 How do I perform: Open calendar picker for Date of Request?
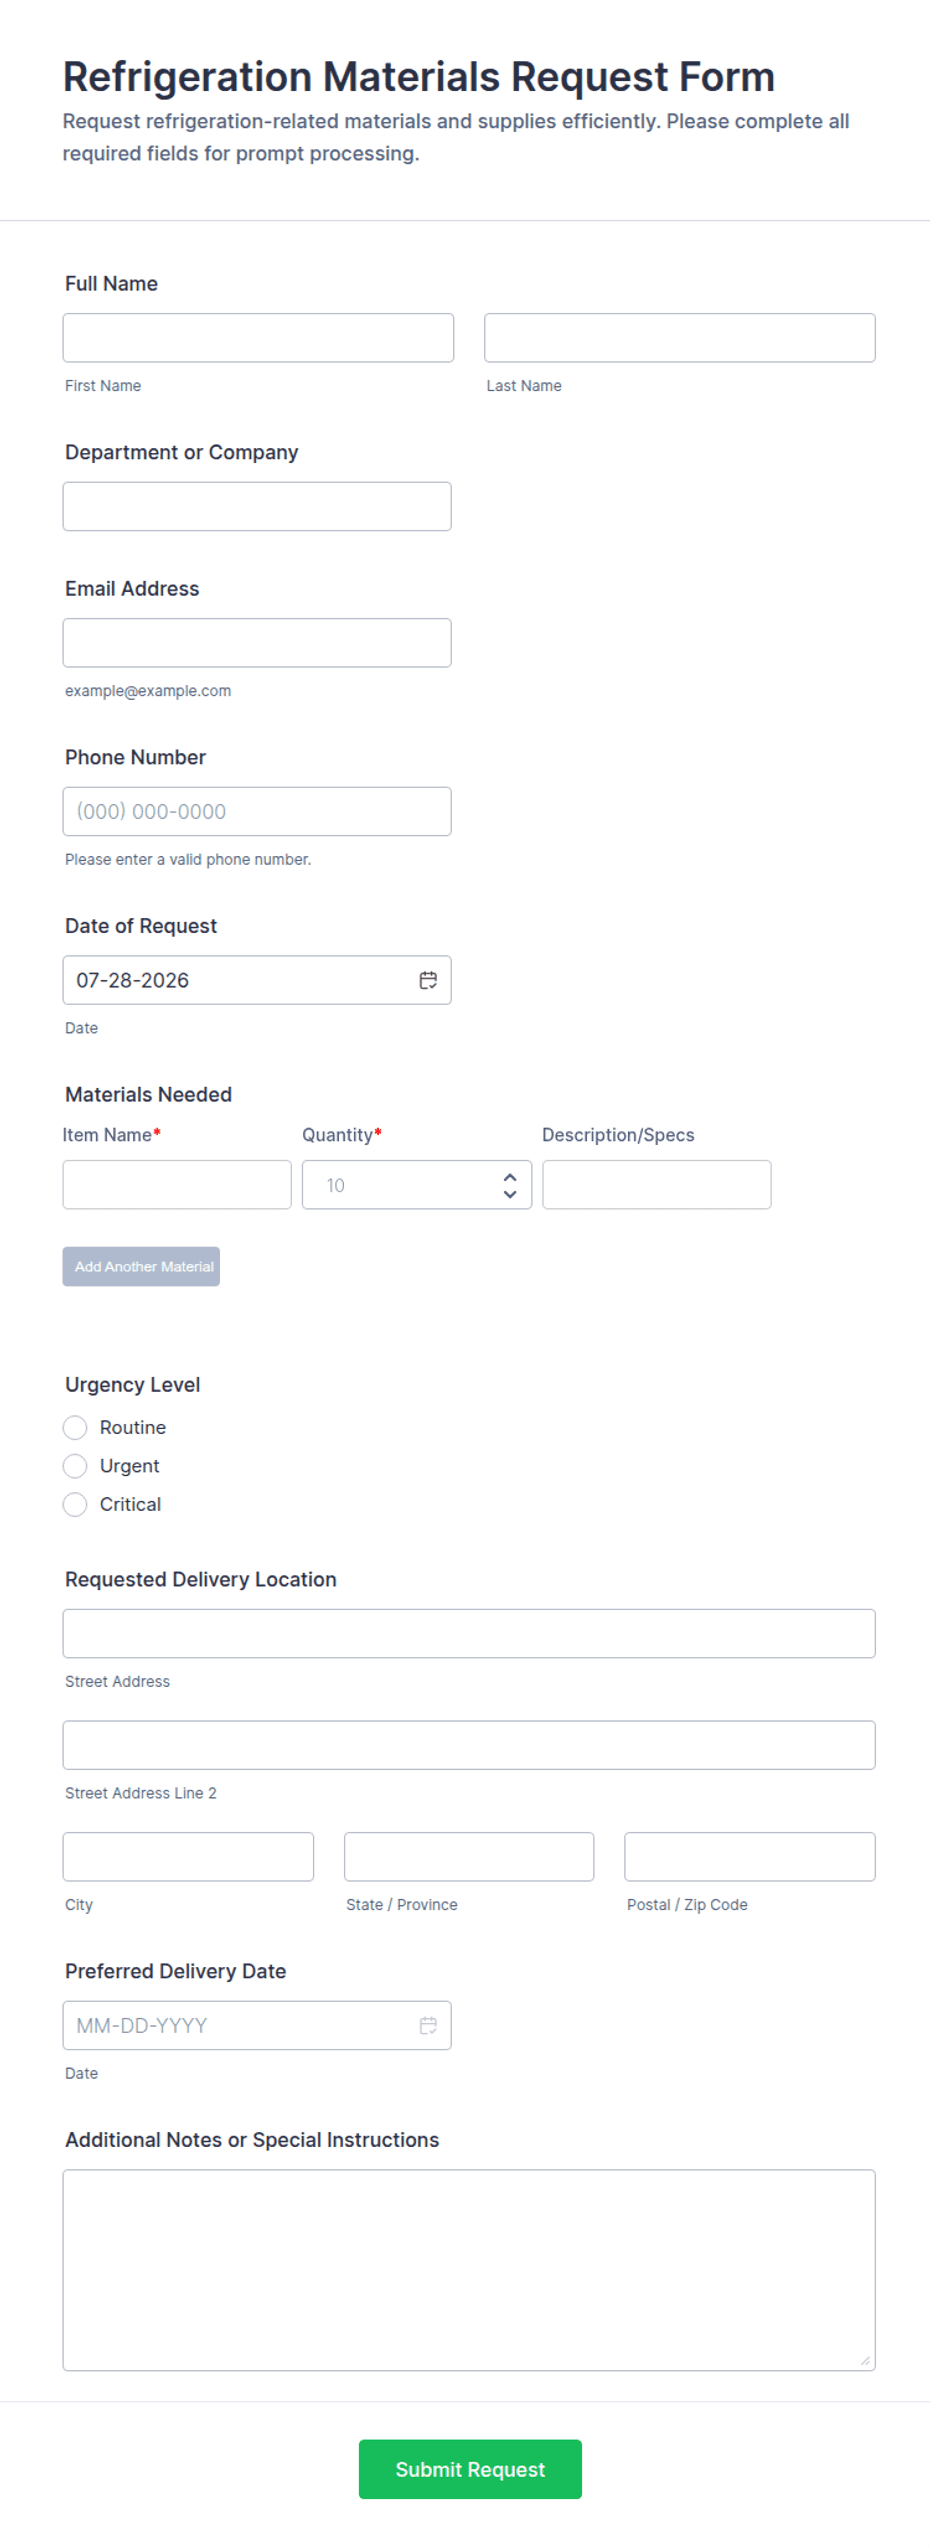pyautogui.click(x=428, y=980)
